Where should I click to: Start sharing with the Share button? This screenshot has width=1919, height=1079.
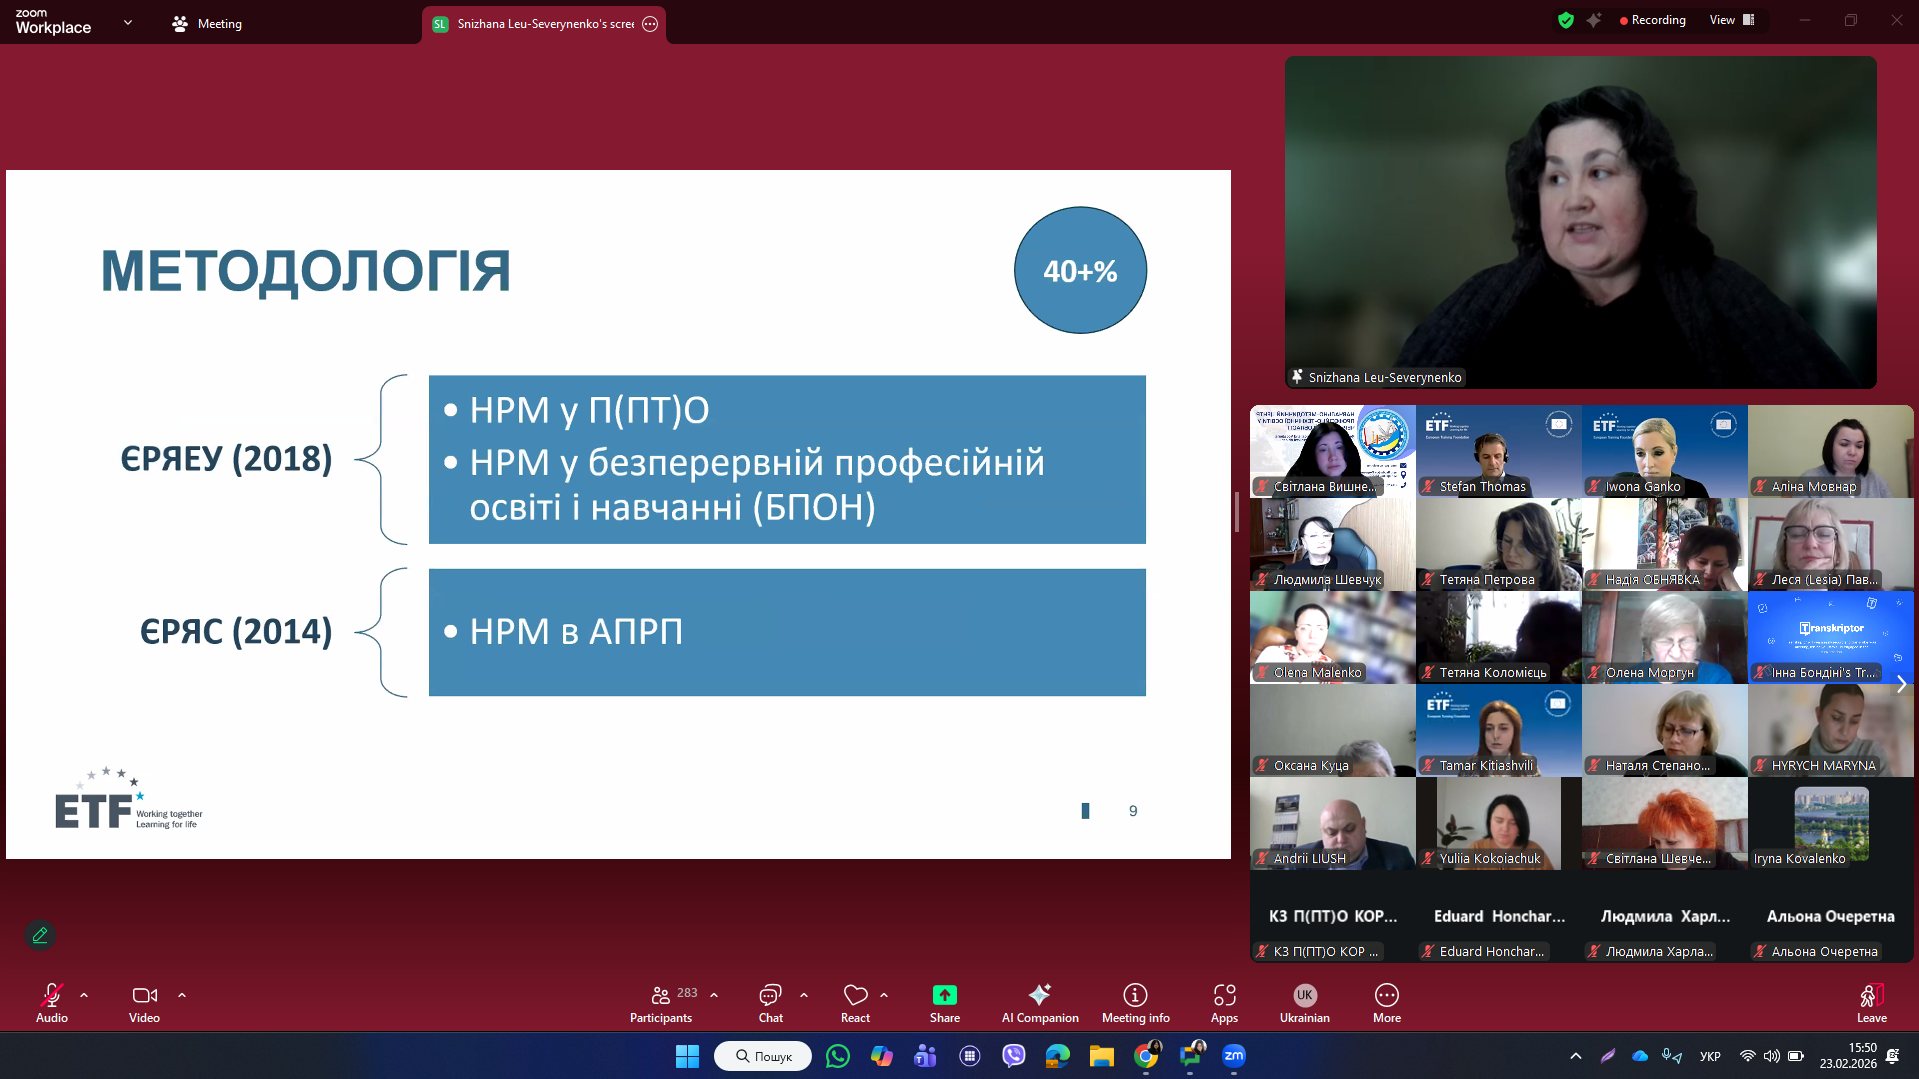[944, 1003]
